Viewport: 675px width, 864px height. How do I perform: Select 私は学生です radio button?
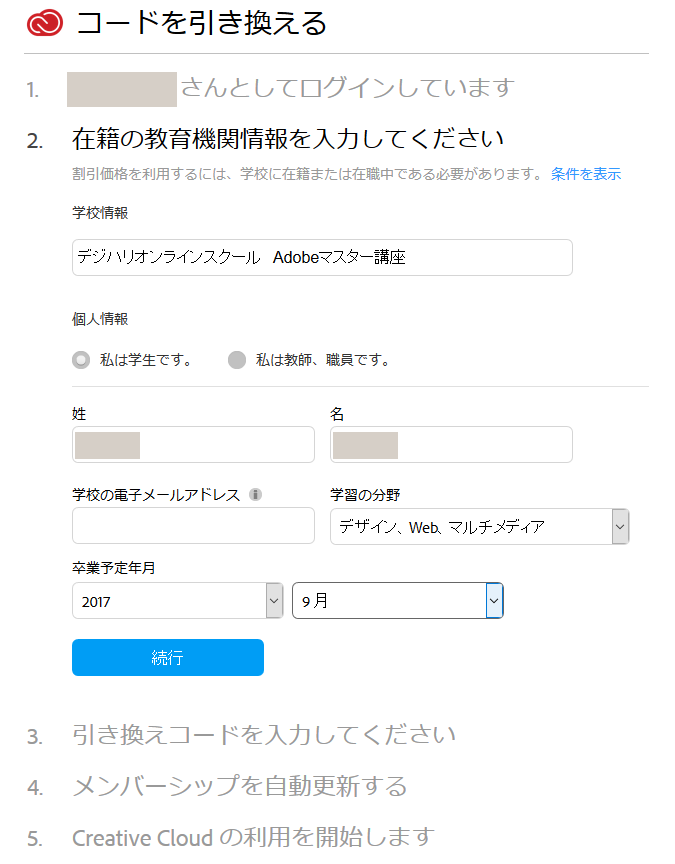click(81, 360)
